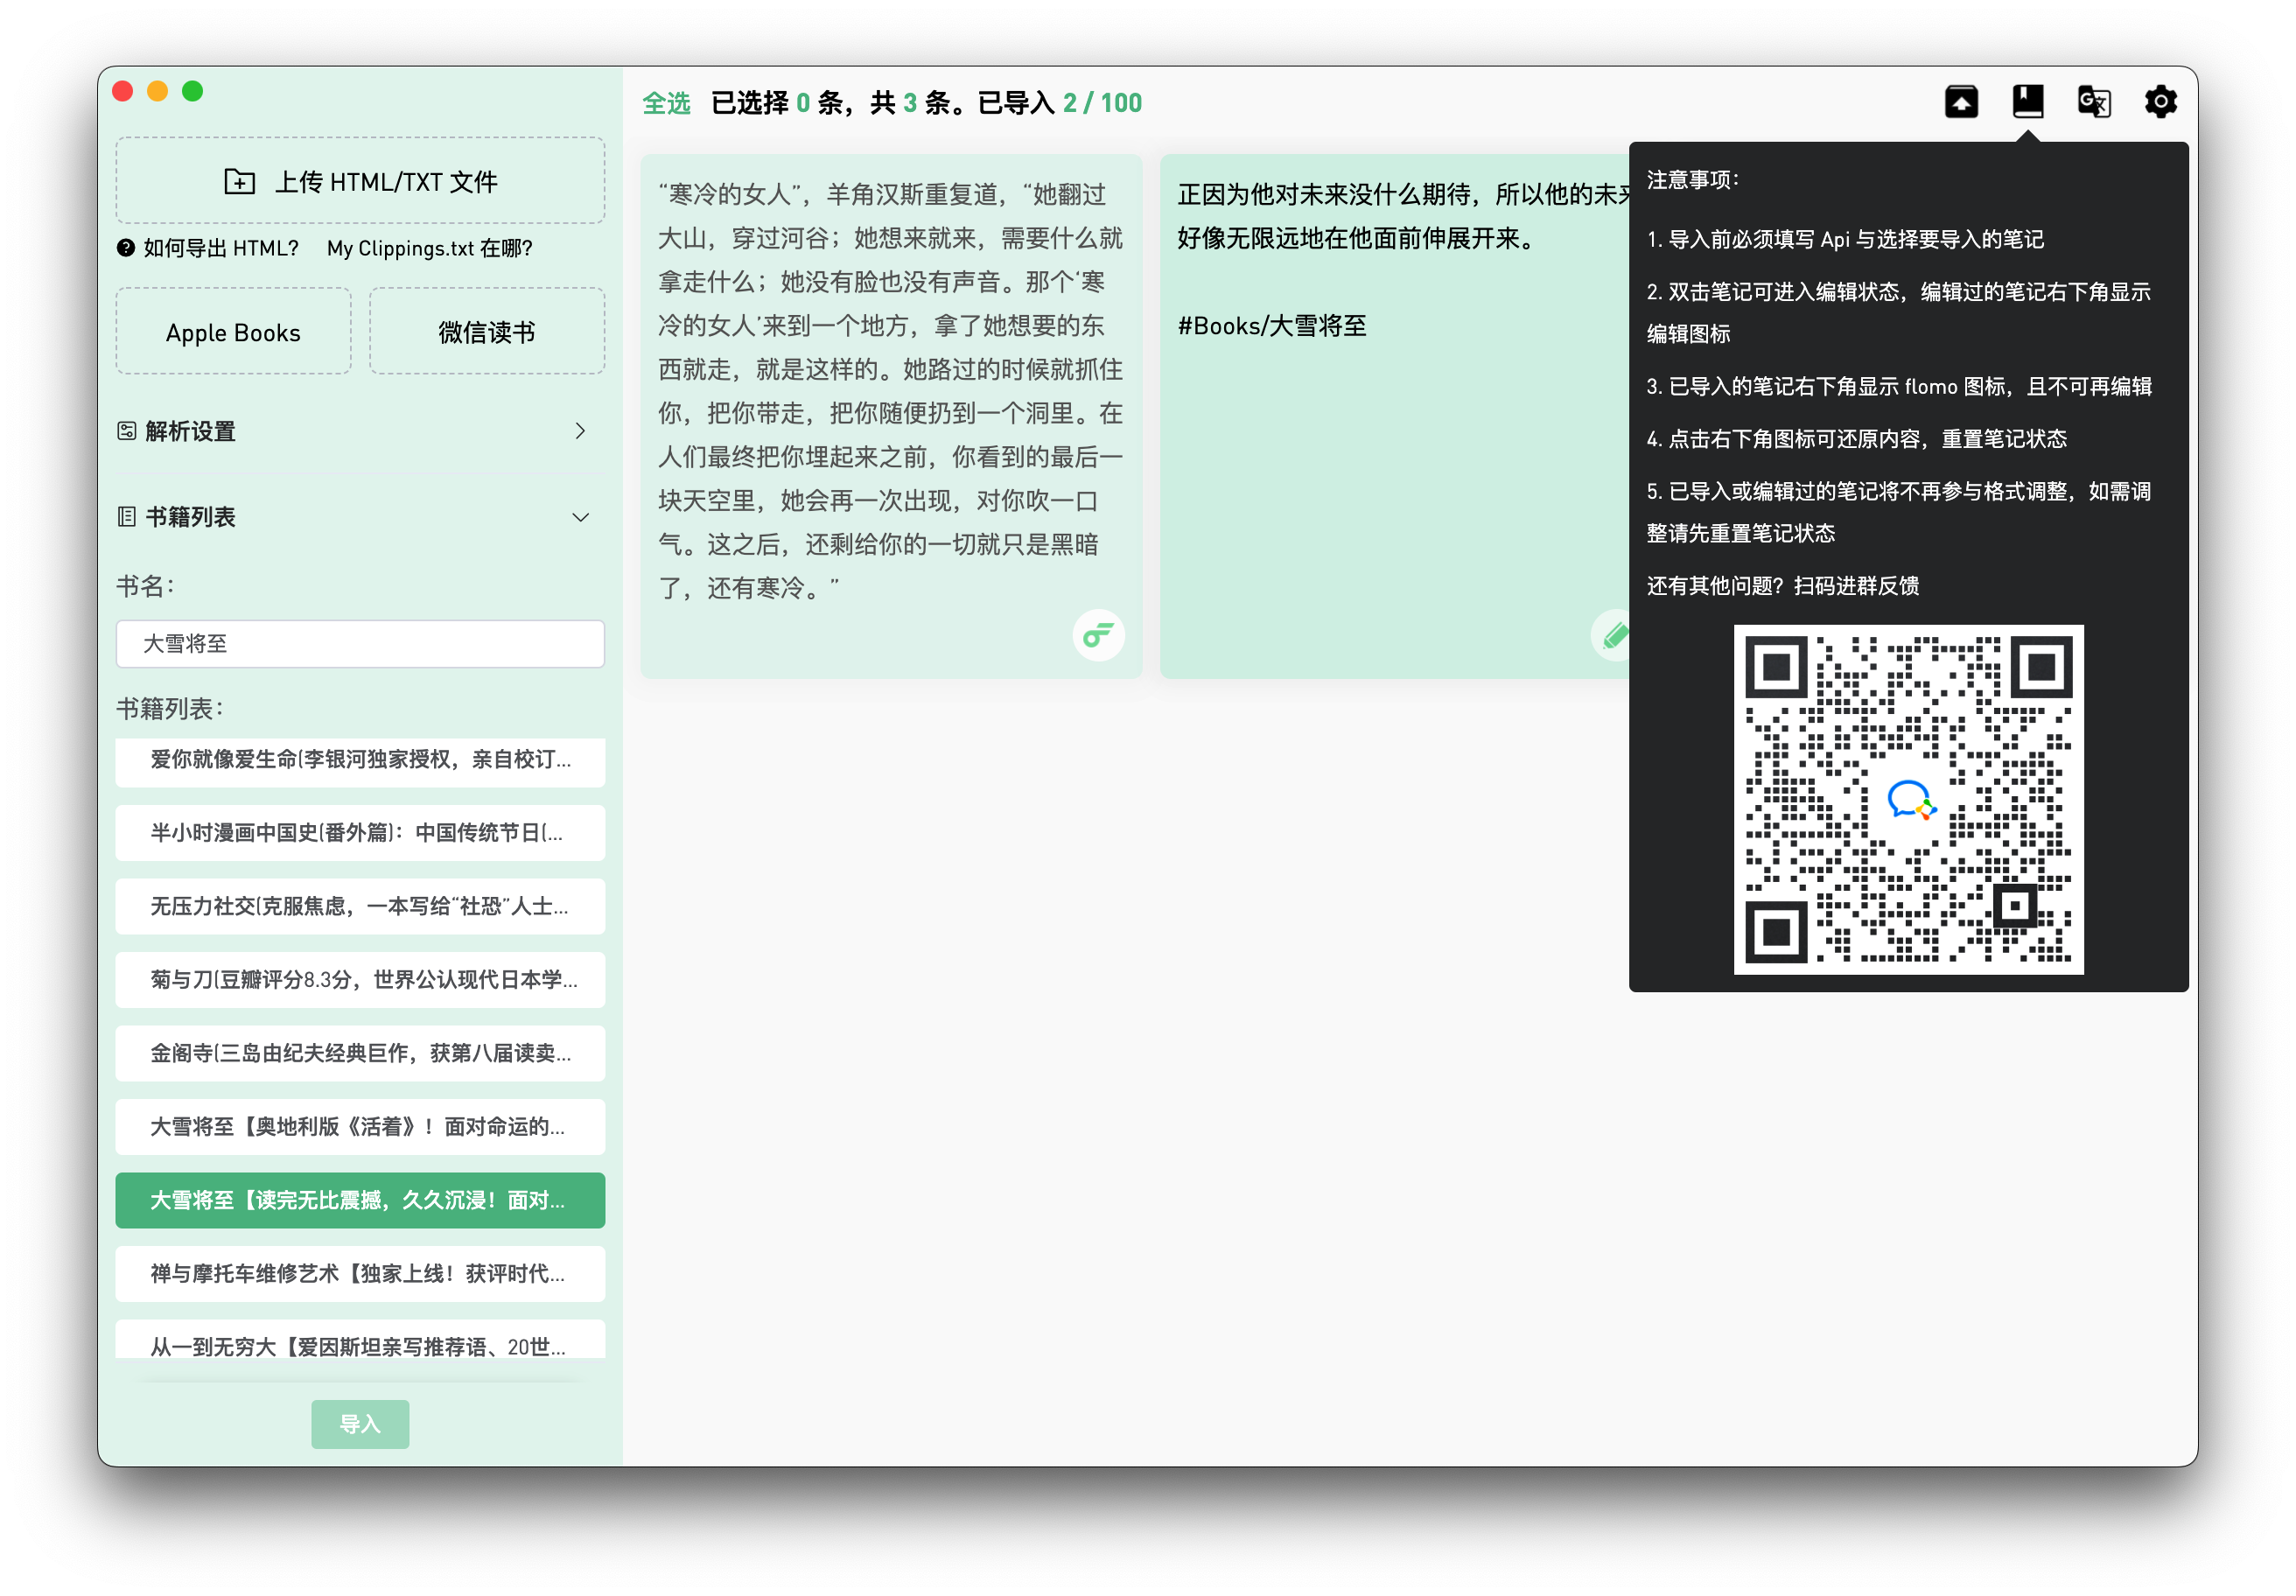The image size is (2296, 1596).
Task: Click the question mark icon beside 如何导出 HTML
Action: [x=126, y=248]
